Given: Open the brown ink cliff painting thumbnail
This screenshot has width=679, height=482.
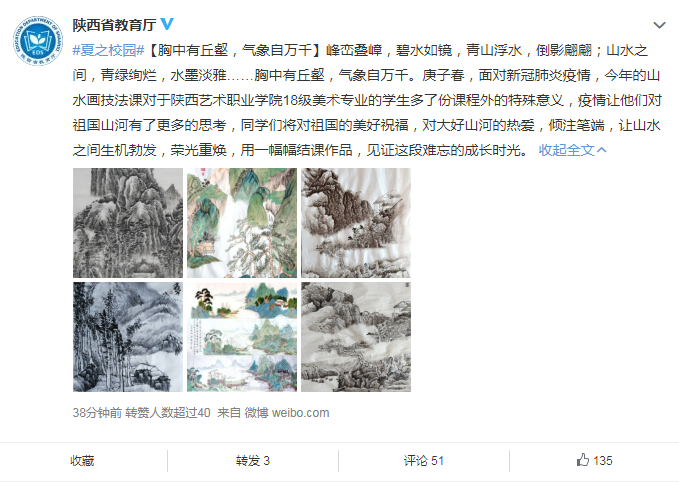Looking at the screenshot, I should pos(356,223).
